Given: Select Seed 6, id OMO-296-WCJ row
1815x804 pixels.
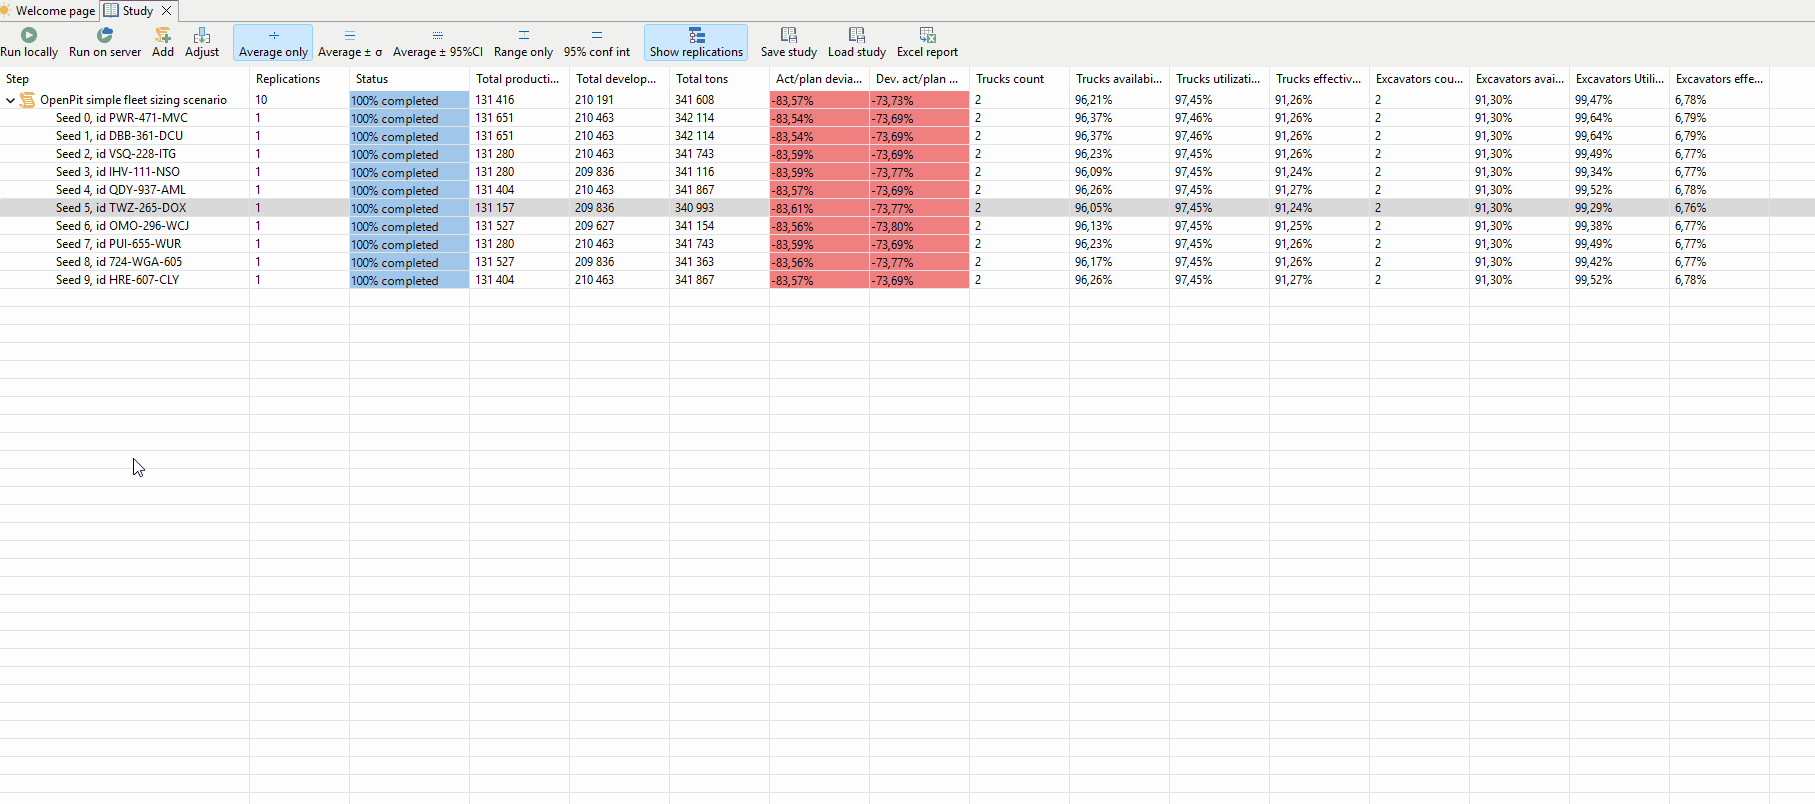Looking at the screenshot, I should point(907,226).
